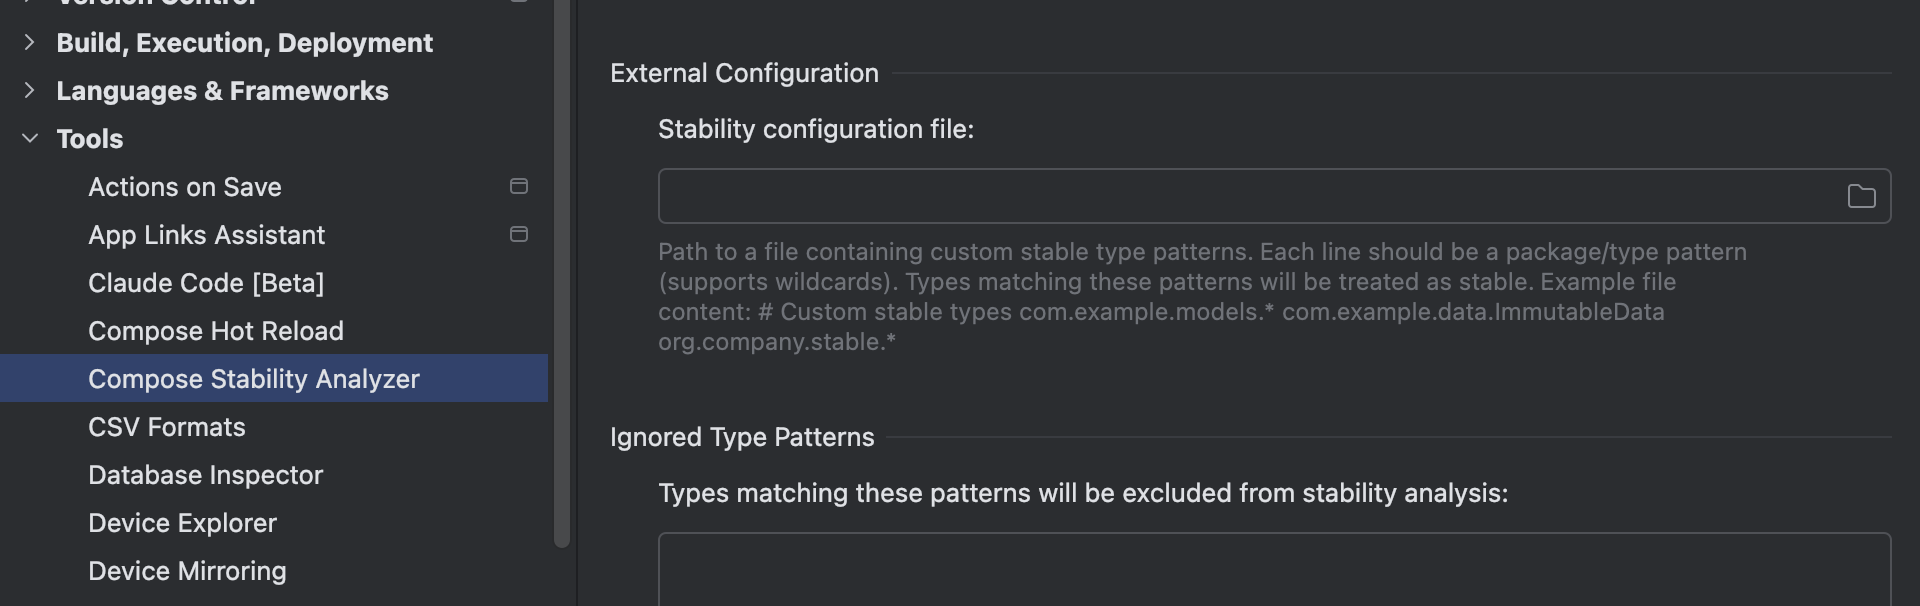Collapse the Tools section chevron
This screenshot has width=1920, height=606.
coord(29,138)
